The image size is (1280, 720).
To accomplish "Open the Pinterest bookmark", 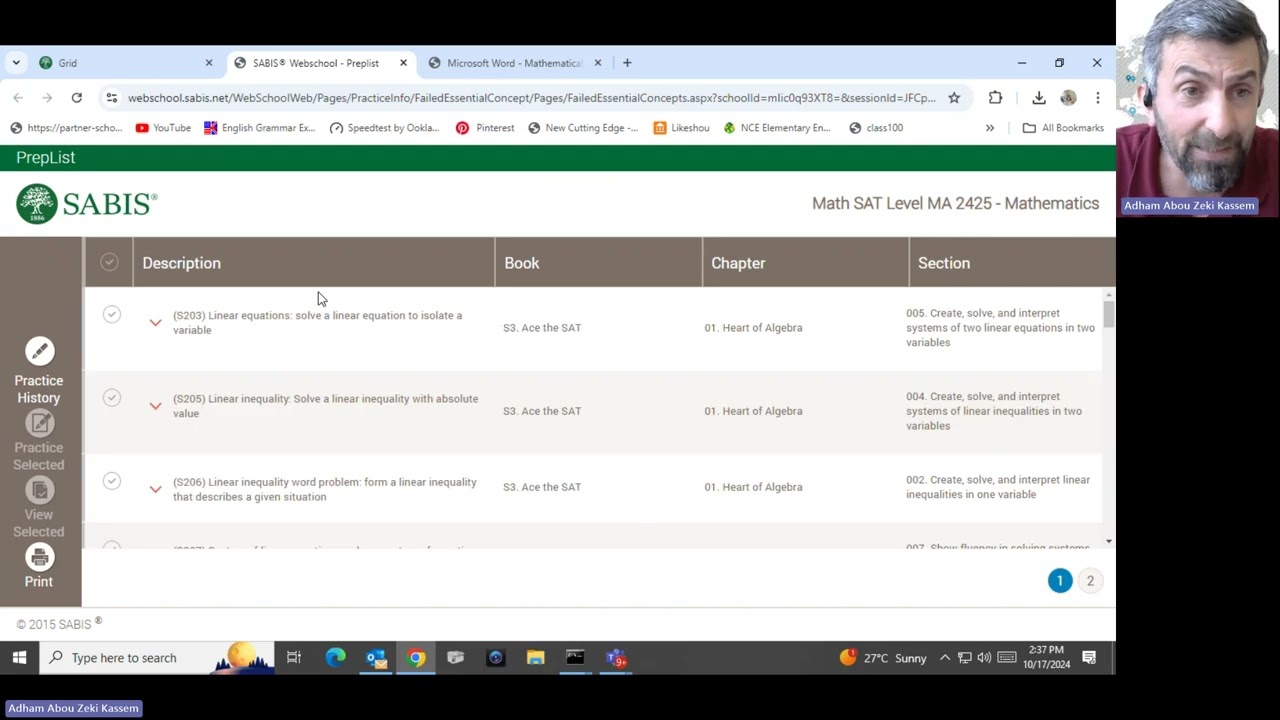I will [485, 128].
